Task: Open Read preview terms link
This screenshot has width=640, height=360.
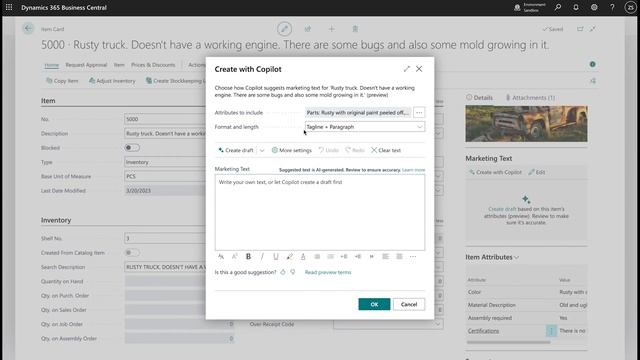Action: tap(328, 272)
